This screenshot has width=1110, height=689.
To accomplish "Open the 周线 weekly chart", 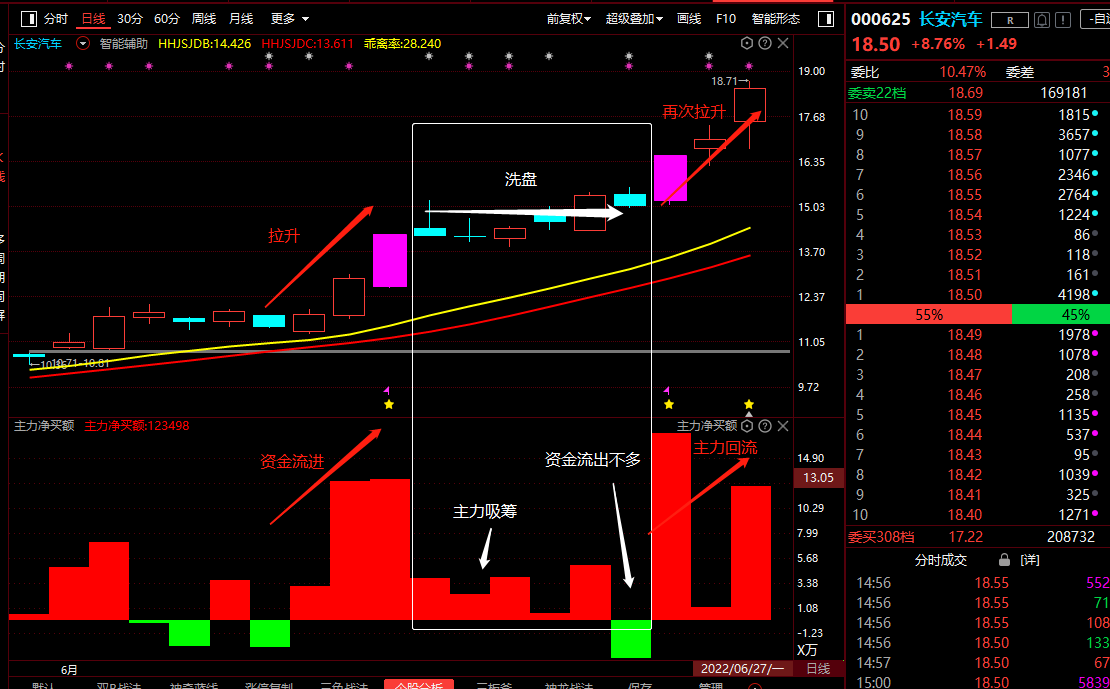I will click(204, 18).
